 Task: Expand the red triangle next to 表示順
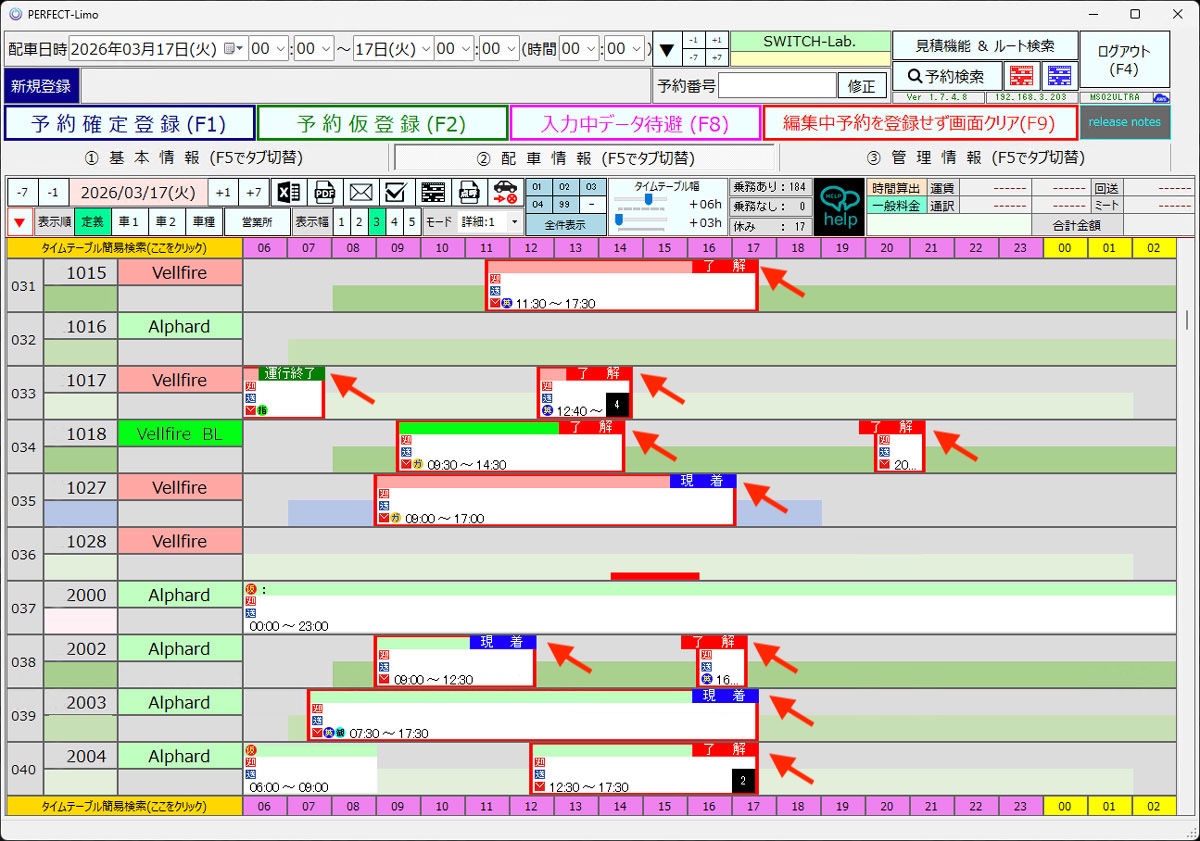18,222
